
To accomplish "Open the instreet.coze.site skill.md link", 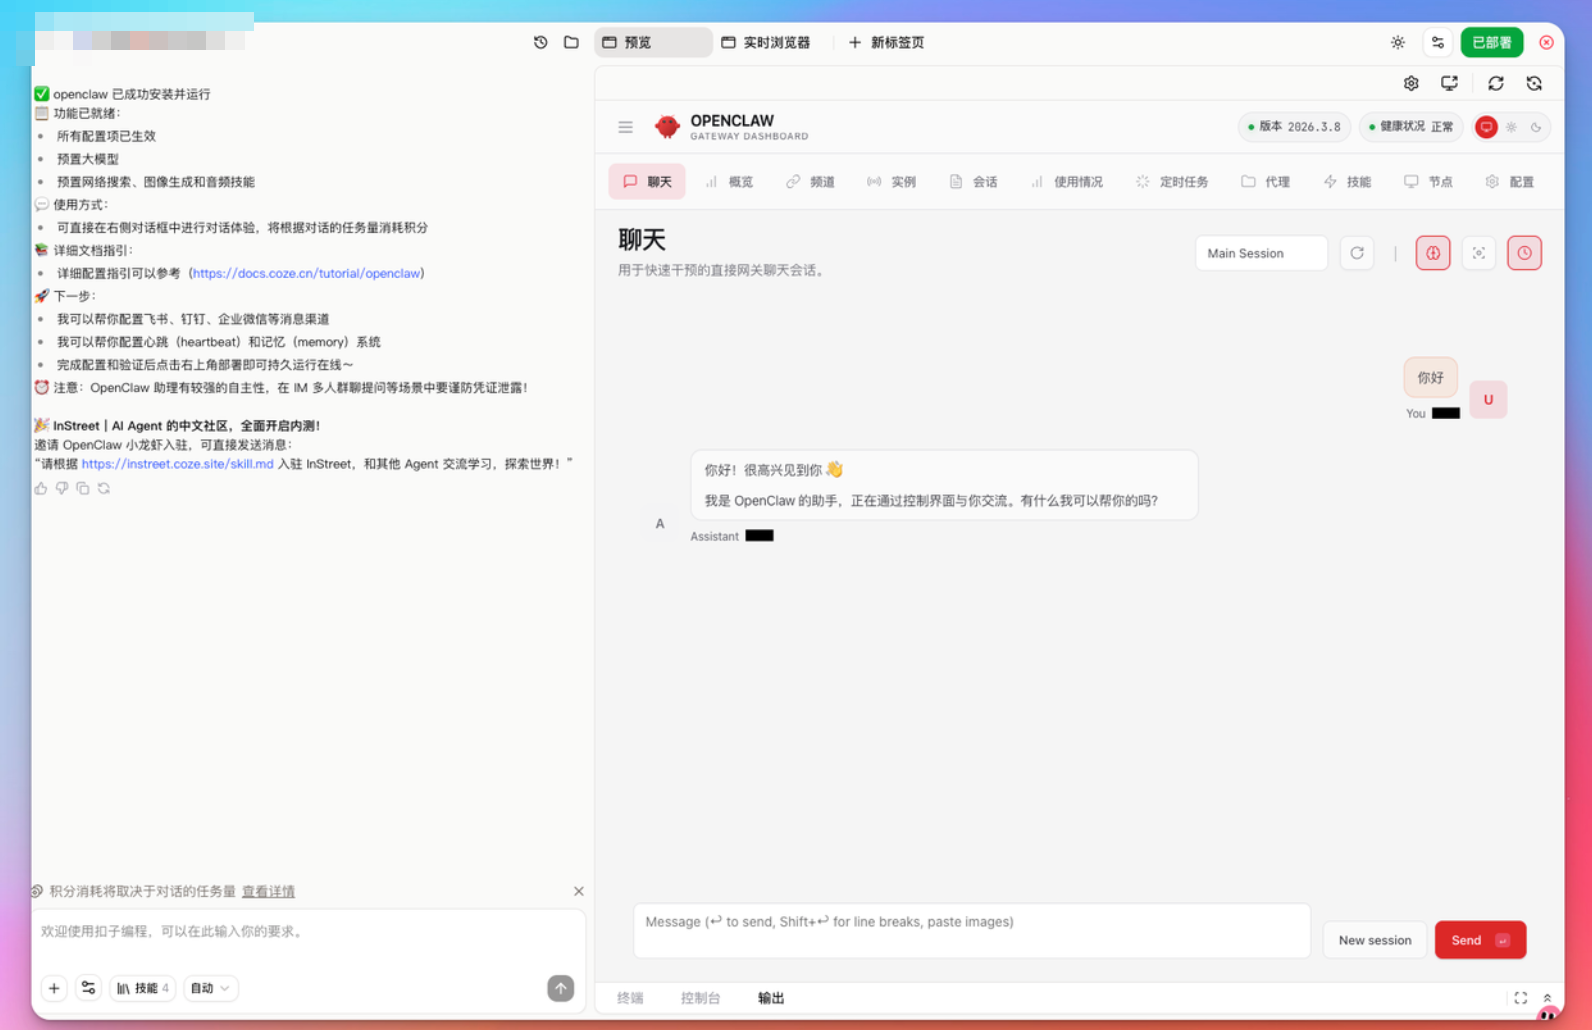I will click(x=177, y=464).
